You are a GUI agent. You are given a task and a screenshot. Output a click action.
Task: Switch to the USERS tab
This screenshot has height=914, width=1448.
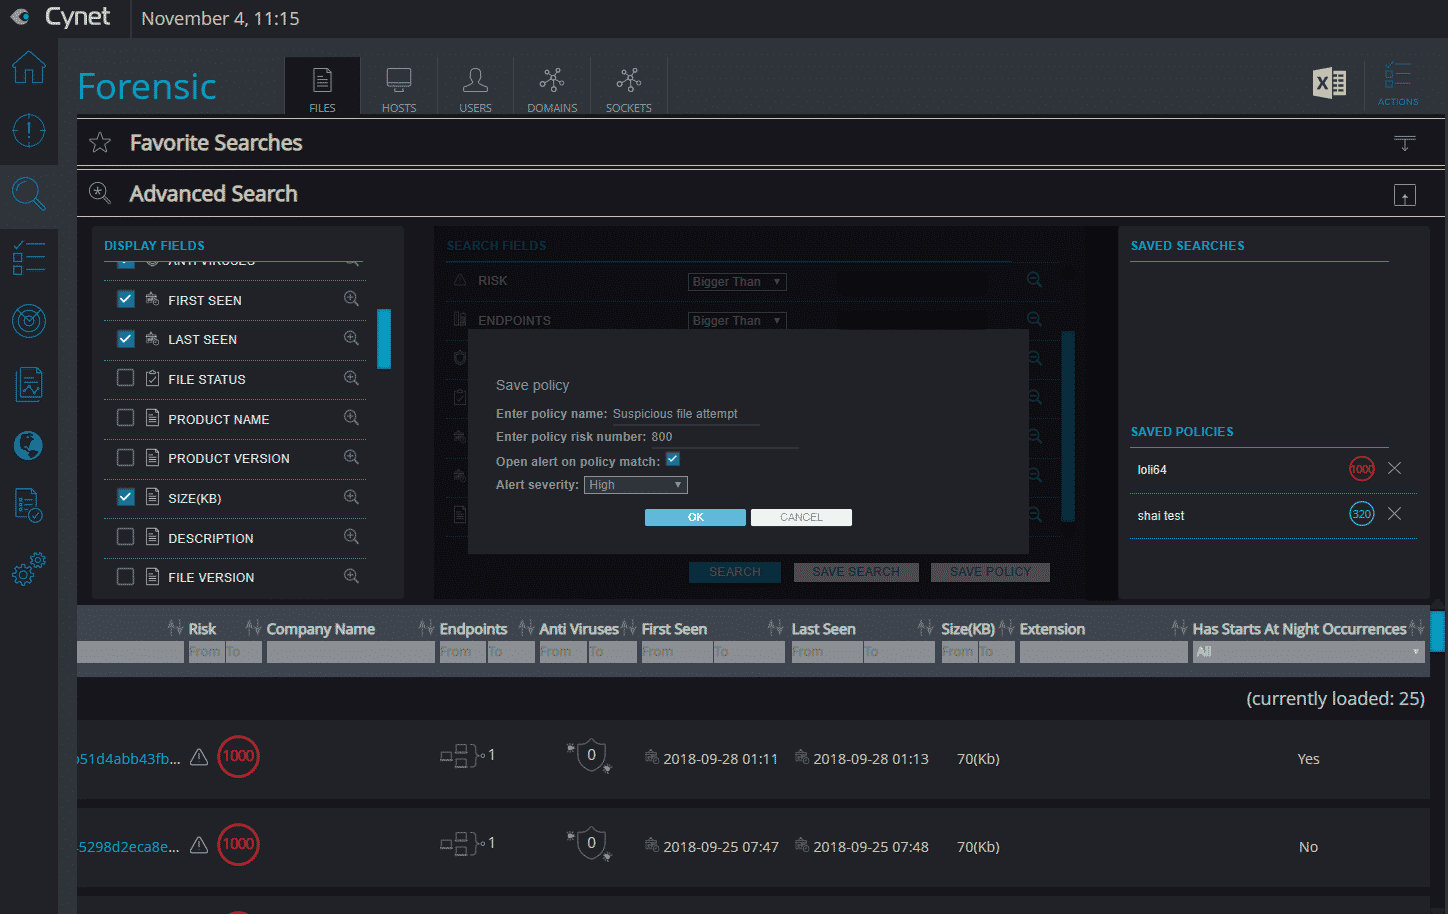click(475, 87)
